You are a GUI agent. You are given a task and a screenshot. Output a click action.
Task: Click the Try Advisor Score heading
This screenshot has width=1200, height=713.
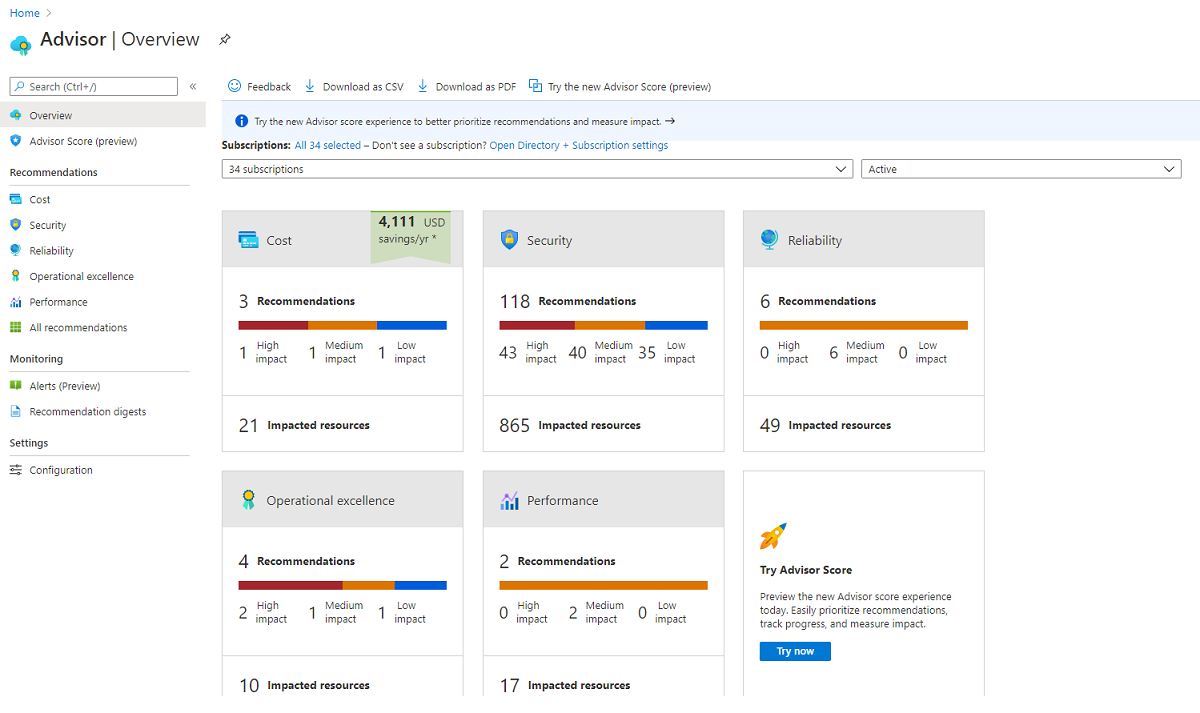click(x=806, y=570)
